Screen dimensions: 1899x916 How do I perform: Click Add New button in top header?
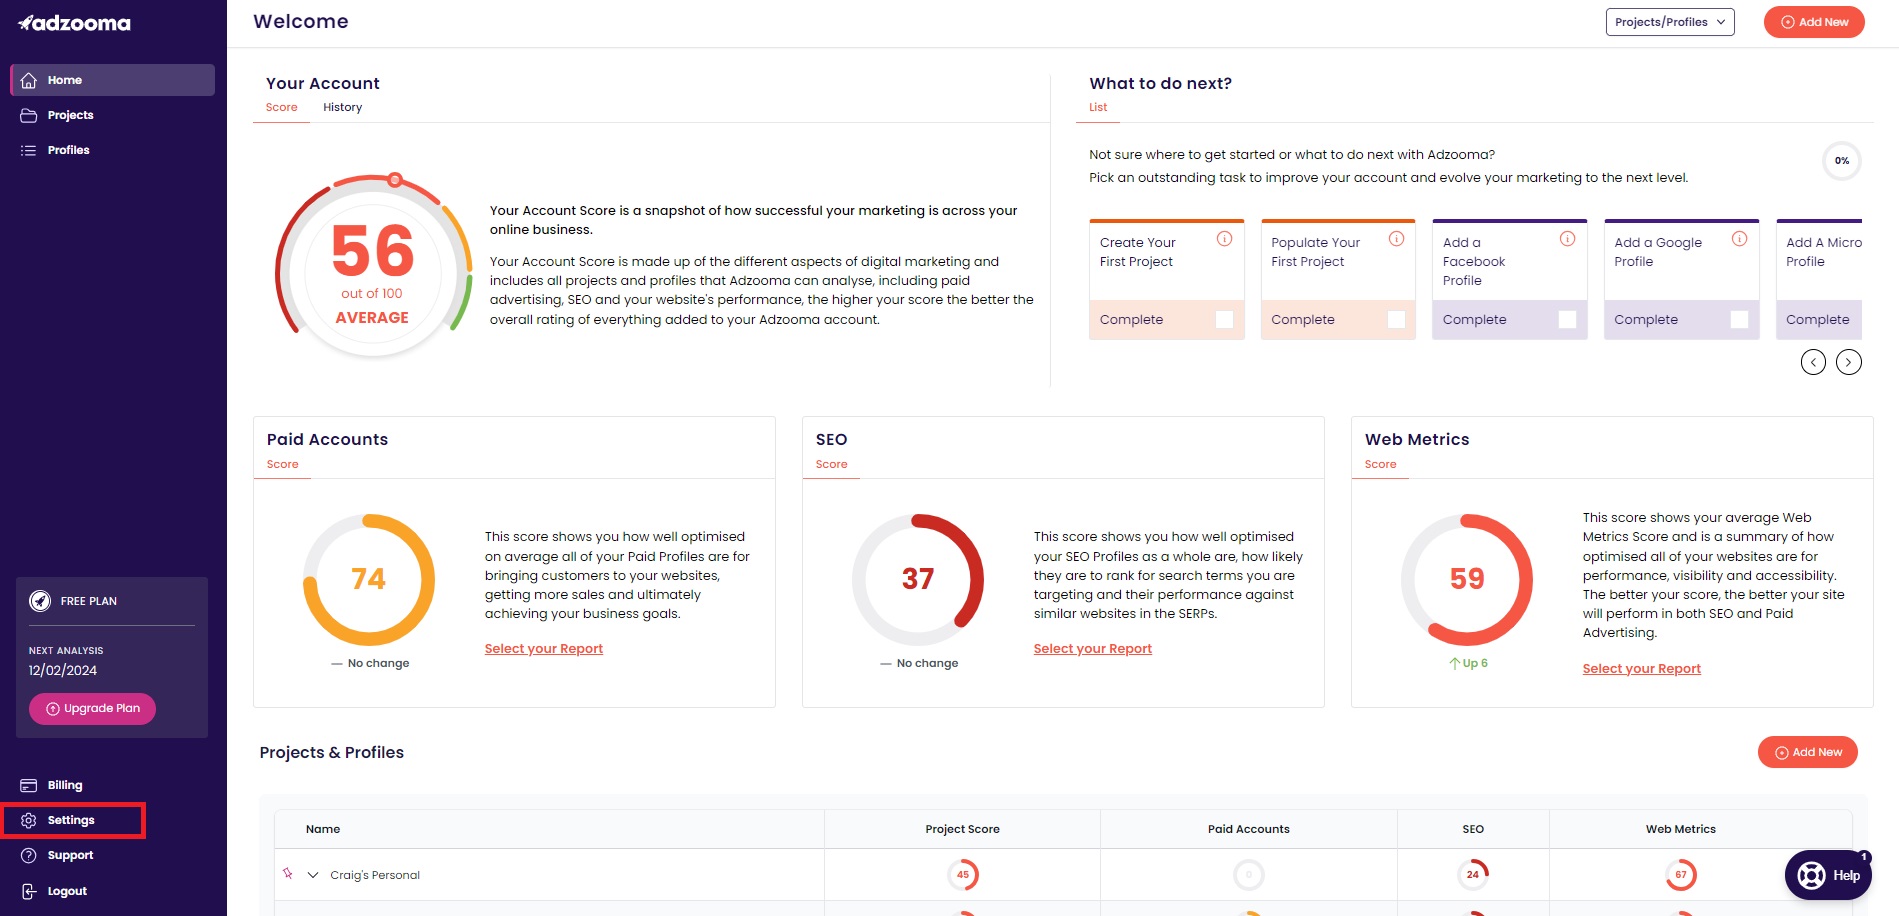pos(1814,22)
